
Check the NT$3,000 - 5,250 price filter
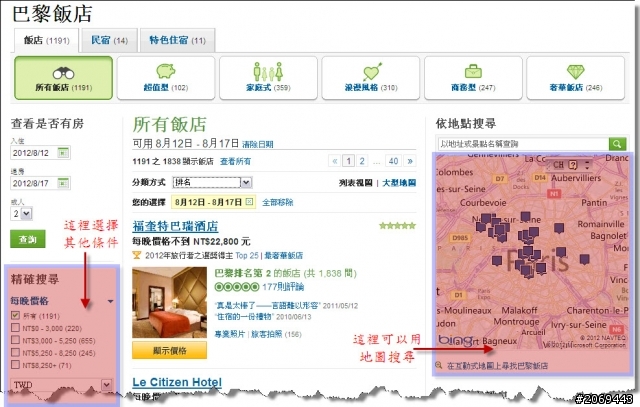(15, 340)
